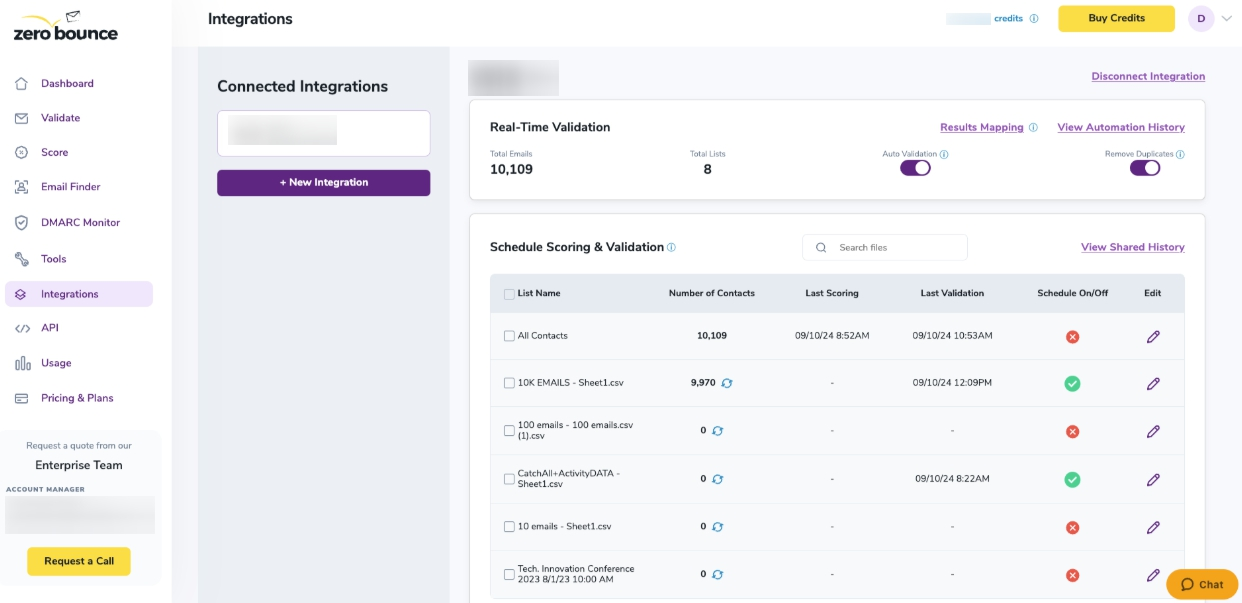Image resolution: width=1242 pixels, height=603 pixels.
Task: Toggle schedule off for 10K EMAILS - Sheet1.csv
Action: (x=1072, y=383)
